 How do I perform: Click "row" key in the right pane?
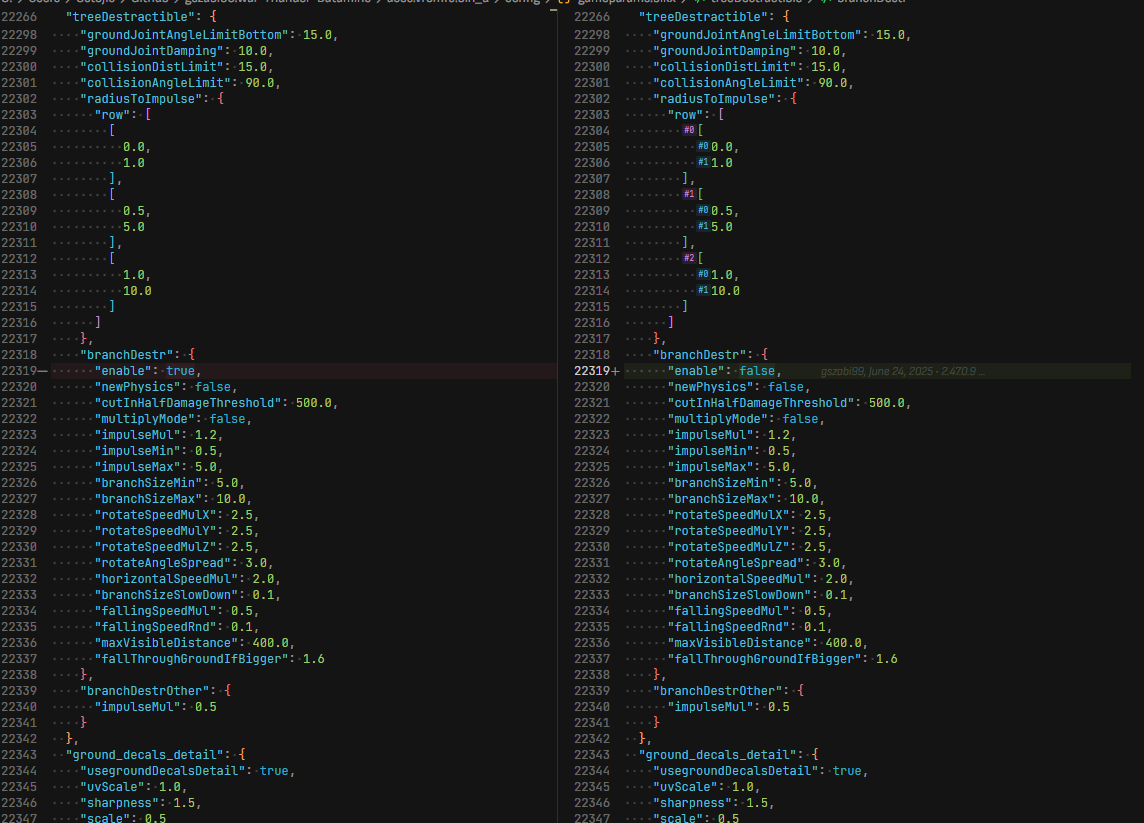[685, 115]
